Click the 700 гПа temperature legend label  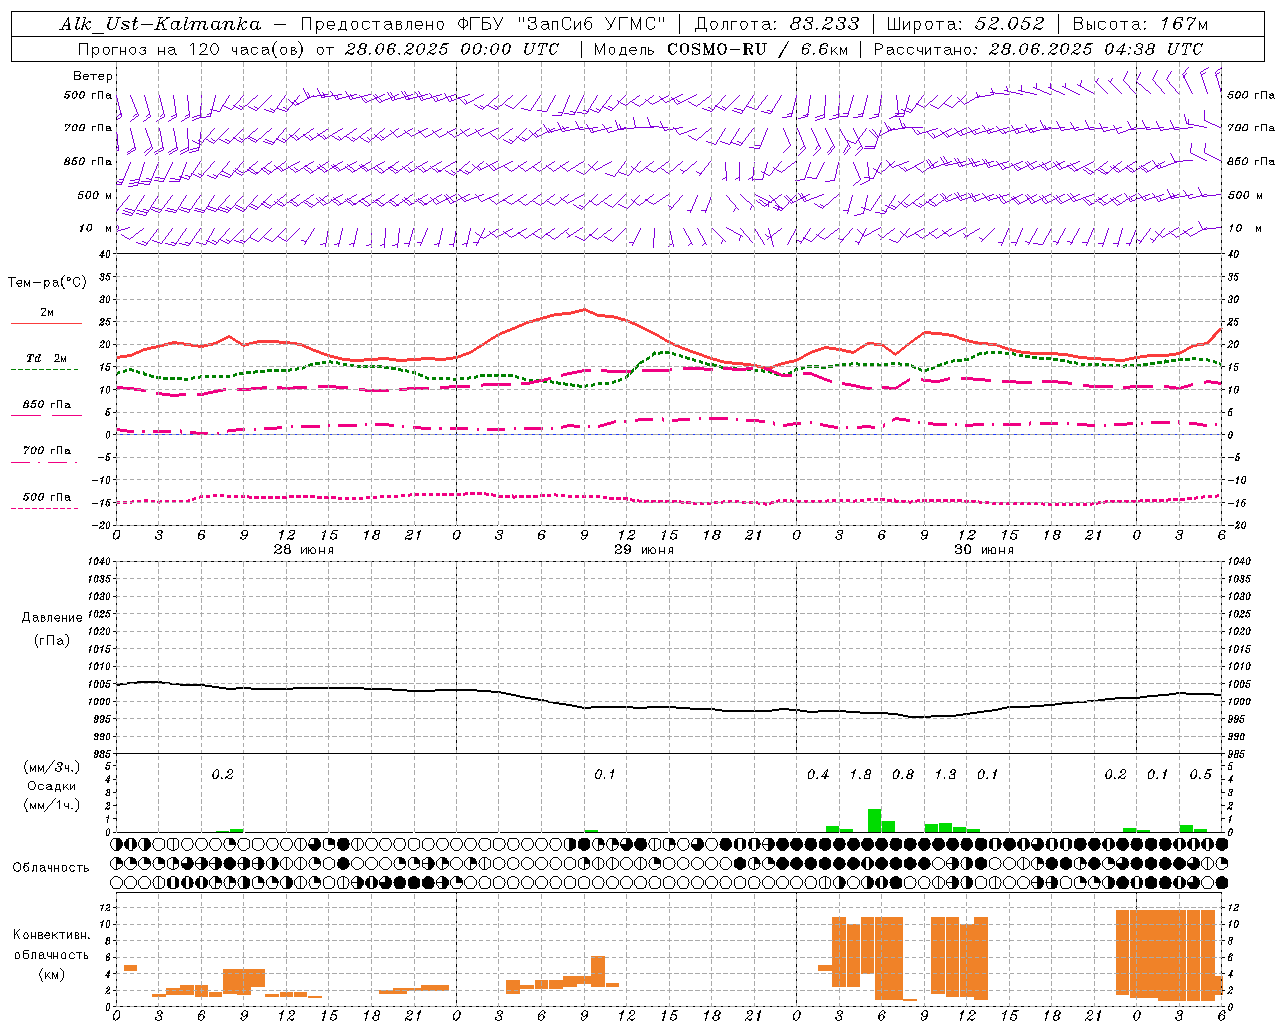coord(47,451)
